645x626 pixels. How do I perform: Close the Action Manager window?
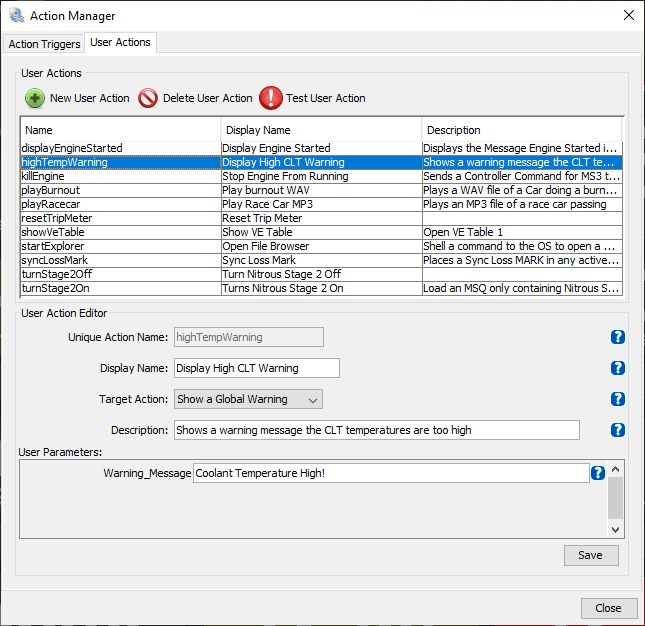click(629, 16)
